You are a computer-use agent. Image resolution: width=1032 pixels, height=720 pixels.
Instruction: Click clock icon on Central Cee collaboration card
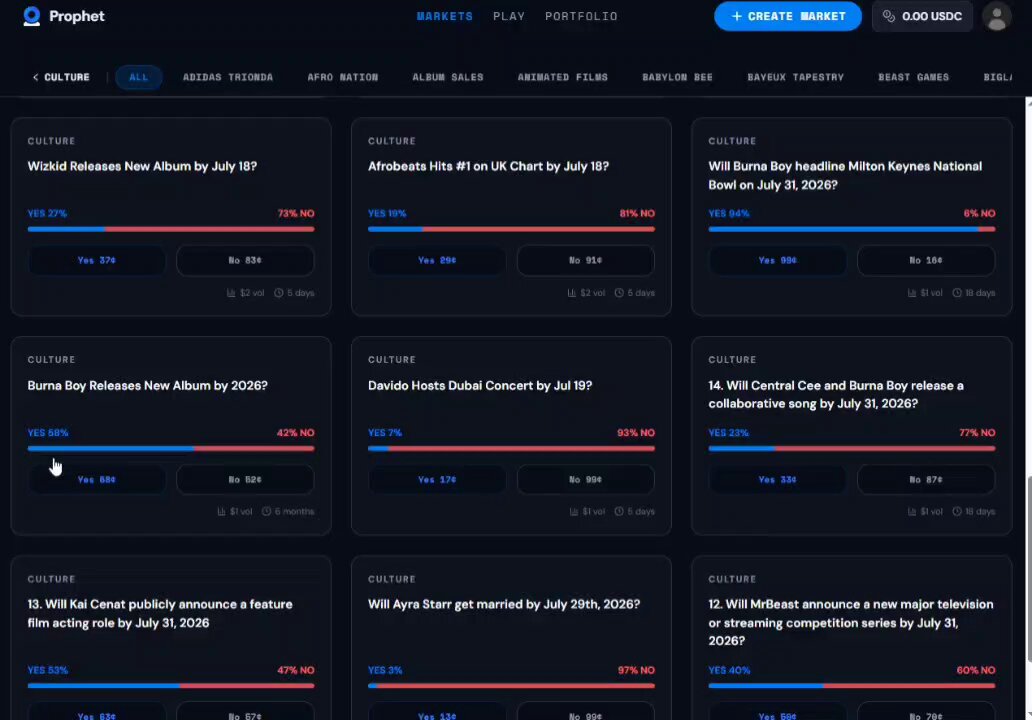(957, 511)
